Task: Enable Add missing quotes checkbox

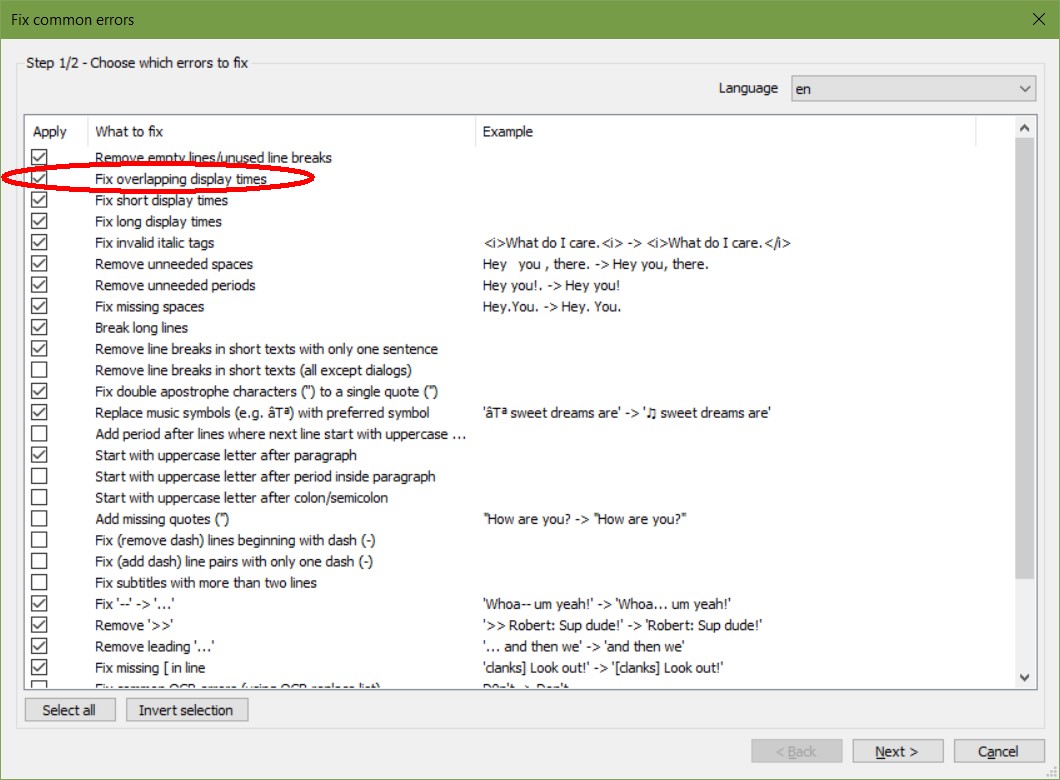Action: 39,519
